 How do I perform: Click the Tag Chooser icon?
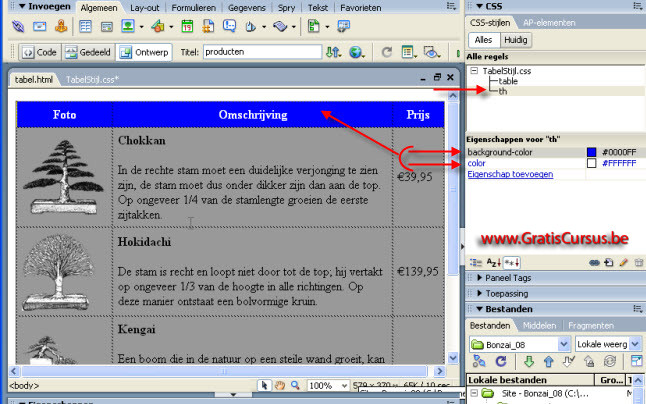343,27
